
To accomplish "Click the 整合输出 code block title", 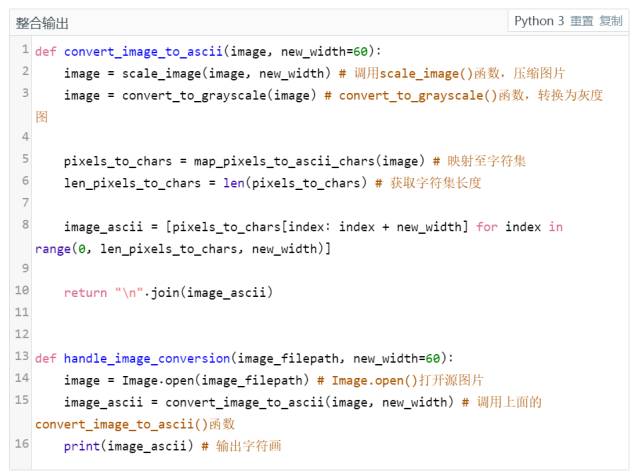I will 43,22.
